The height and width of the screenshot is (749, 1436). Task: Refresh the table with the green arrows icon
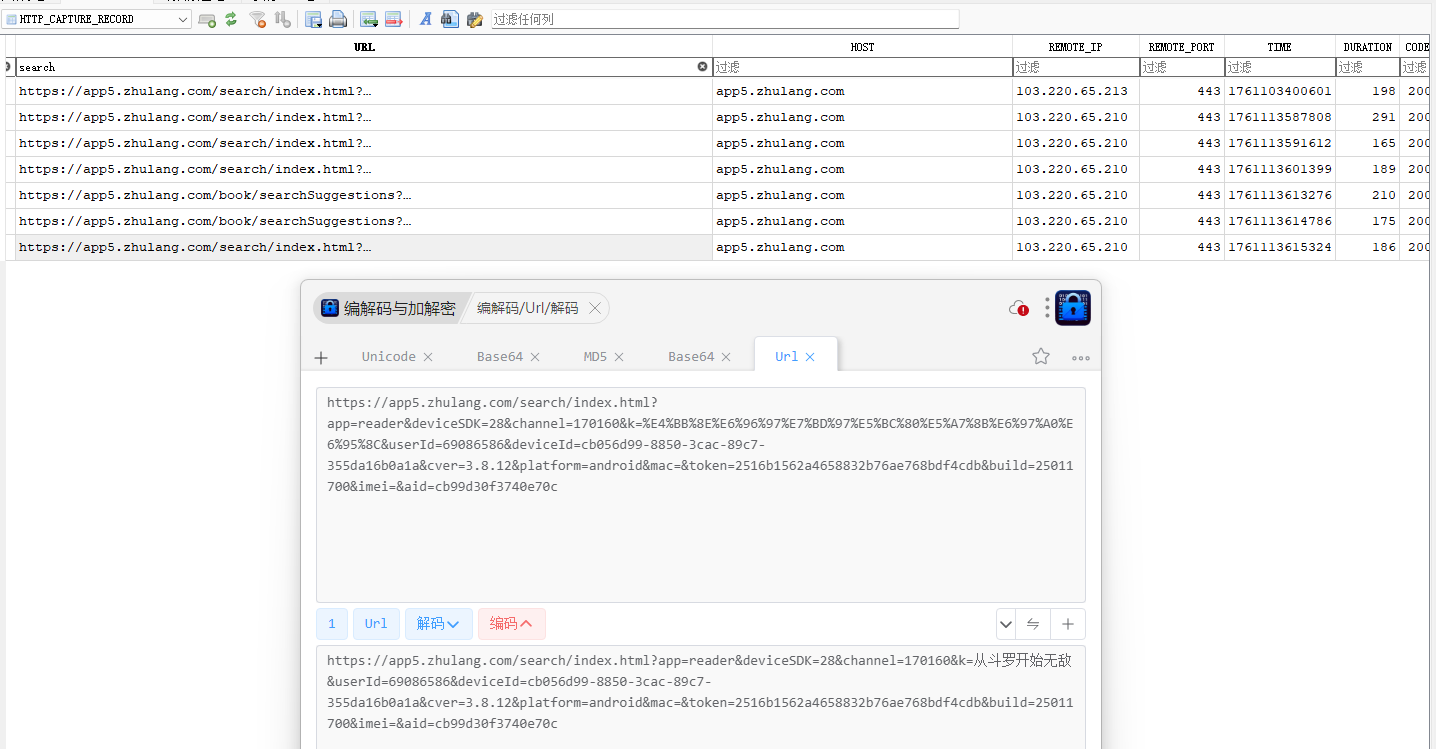(x=231, y=19)
